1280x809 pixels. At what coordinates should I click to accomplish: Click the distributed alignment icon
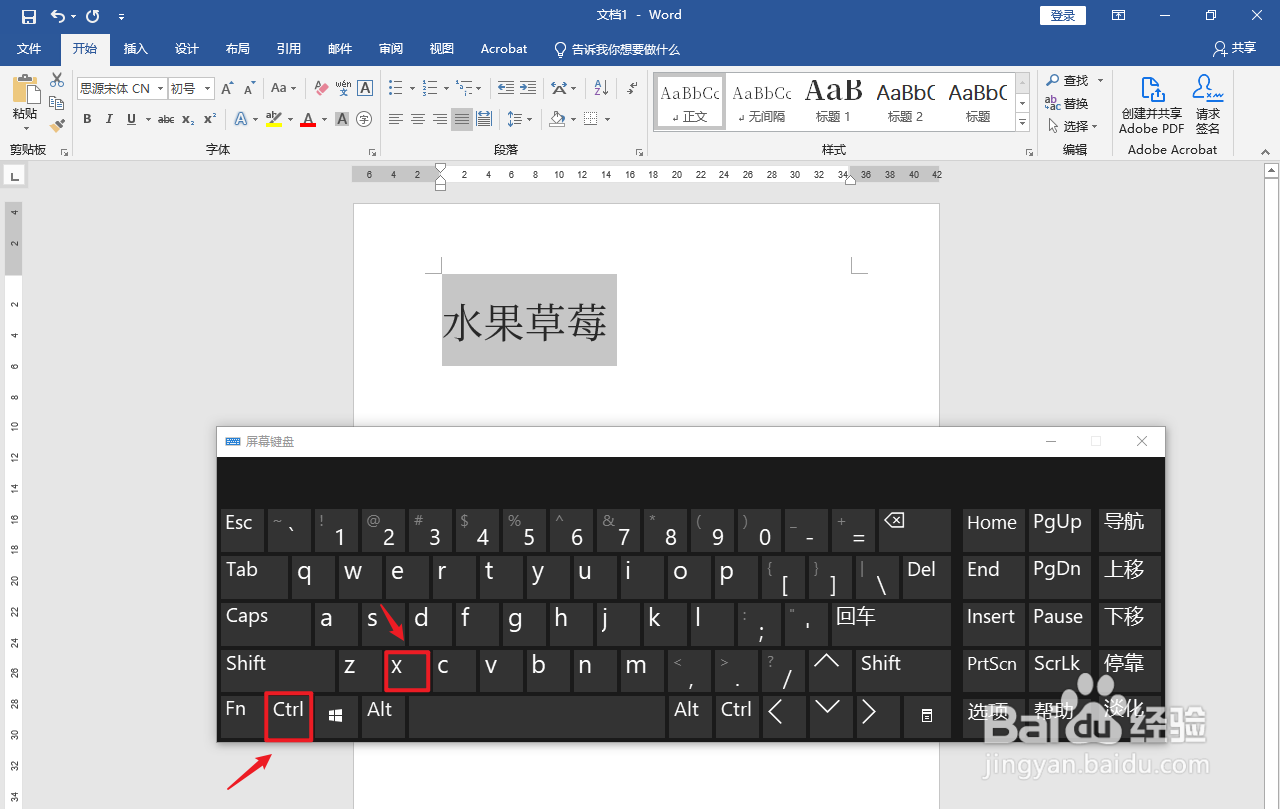point(484,119)
